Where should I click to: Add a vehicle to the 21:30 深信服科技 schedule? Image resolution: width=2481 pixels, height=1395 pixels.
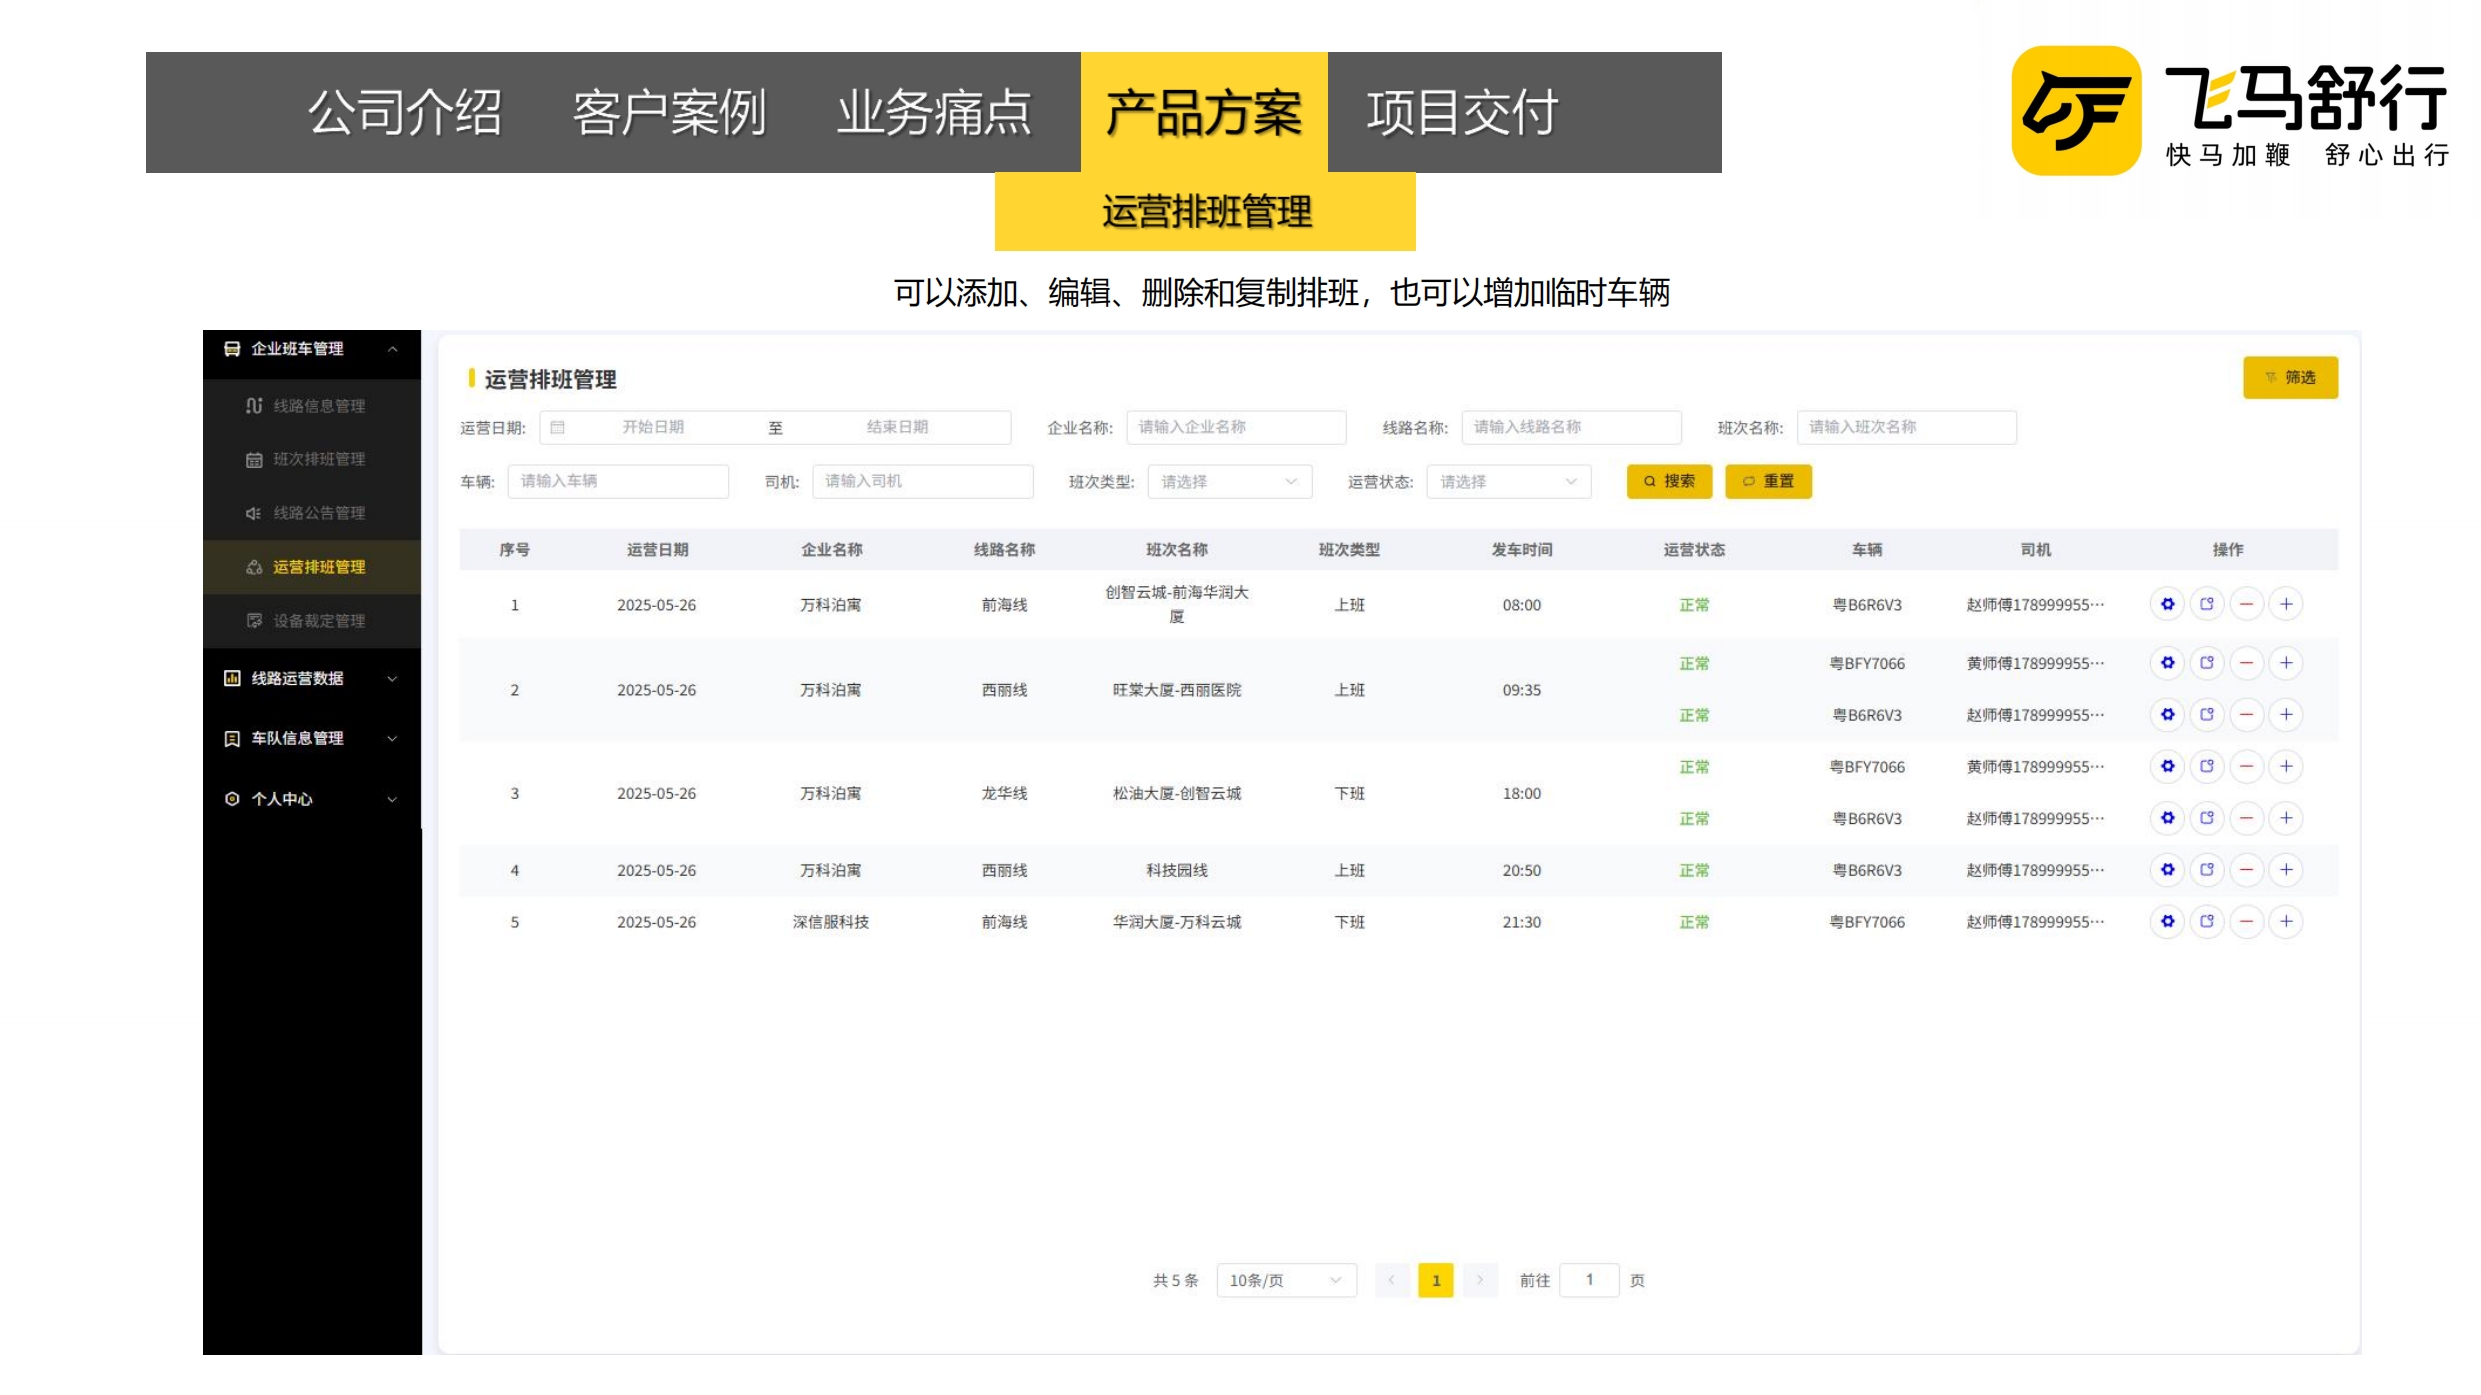[x=2286, y=922]
